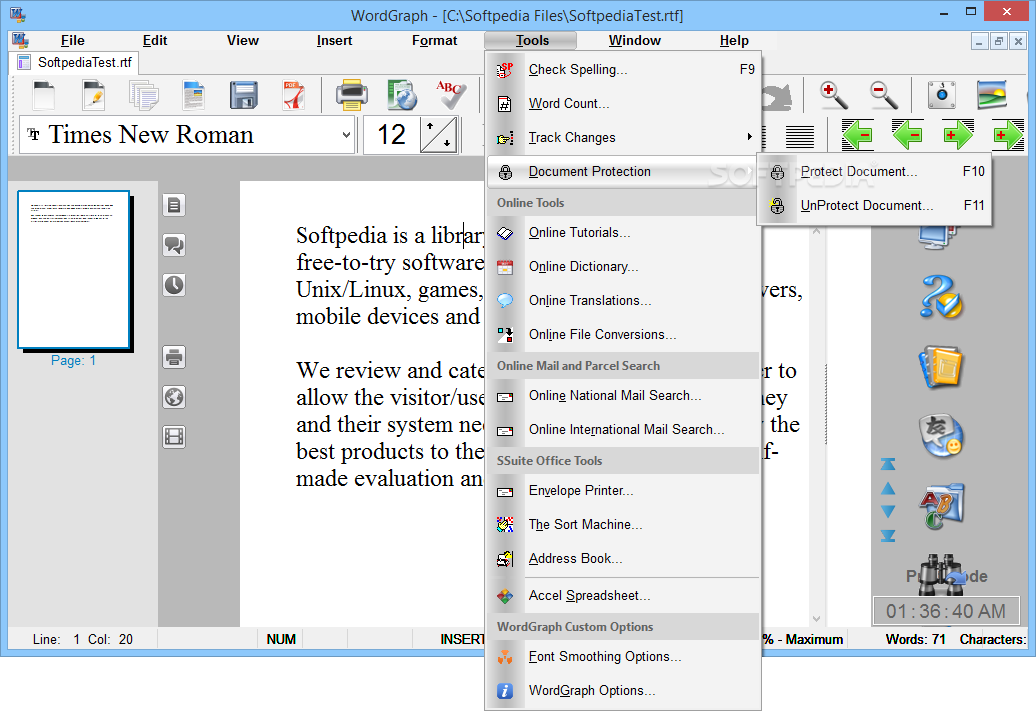Select the Page 1 thumbnail

73,270
